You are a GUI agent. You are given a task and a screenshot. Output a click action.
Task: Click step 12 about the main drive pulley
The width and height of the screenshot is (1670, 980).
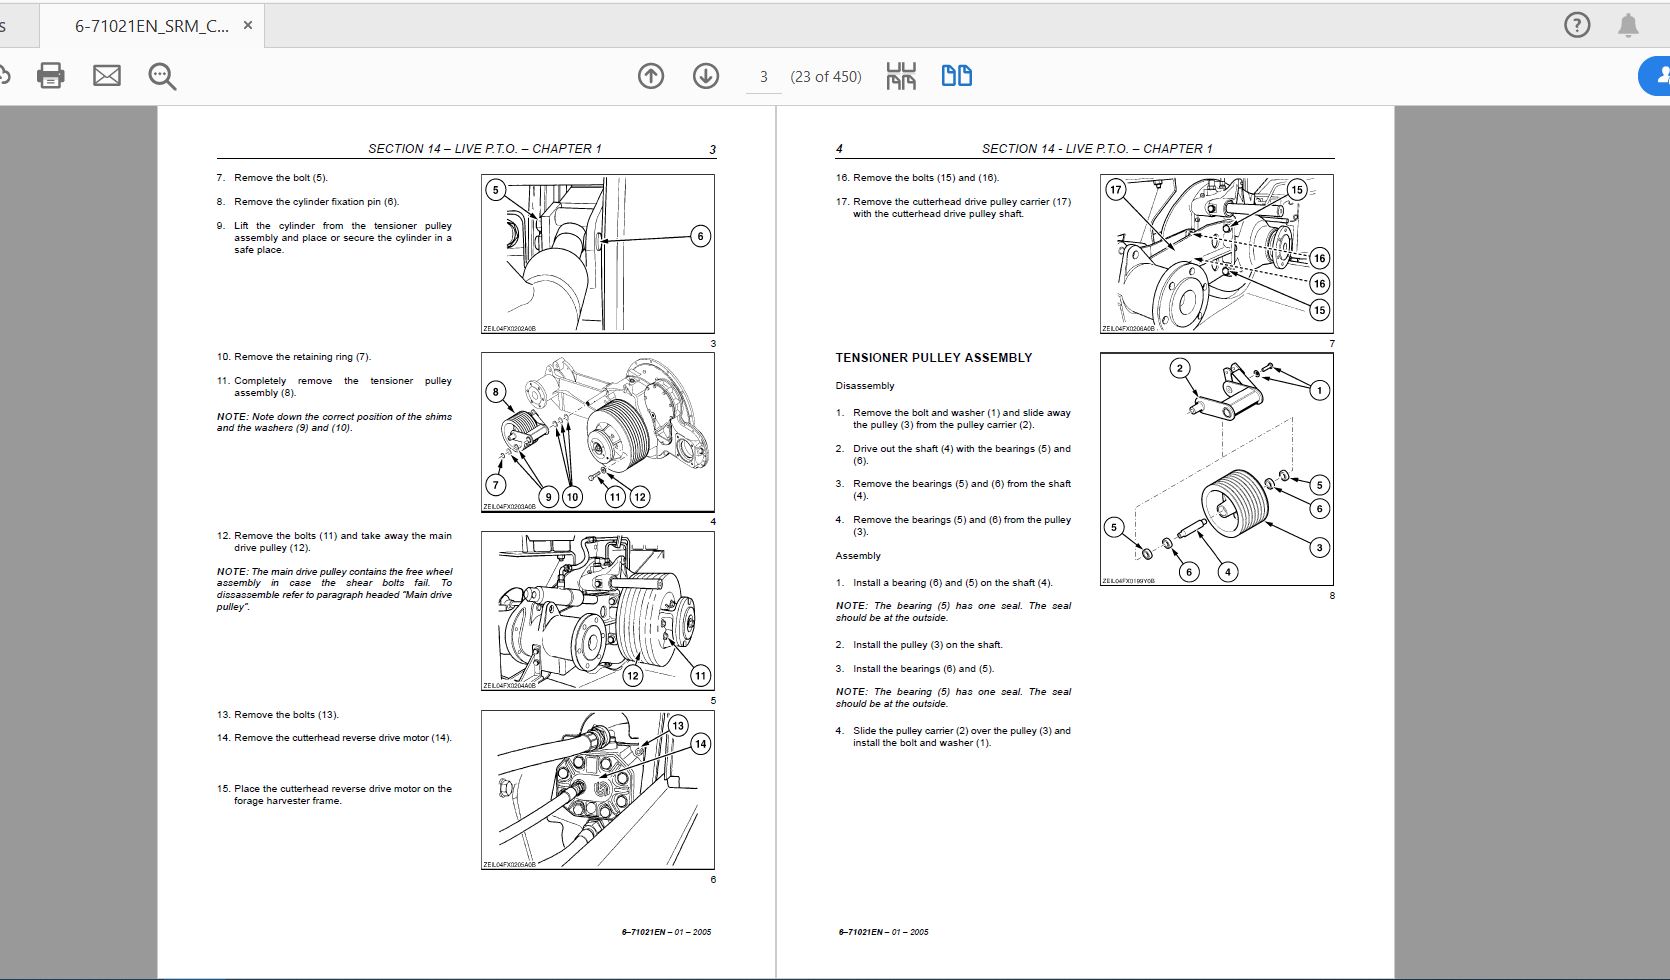pyautogui.click(x=334, y=542)
